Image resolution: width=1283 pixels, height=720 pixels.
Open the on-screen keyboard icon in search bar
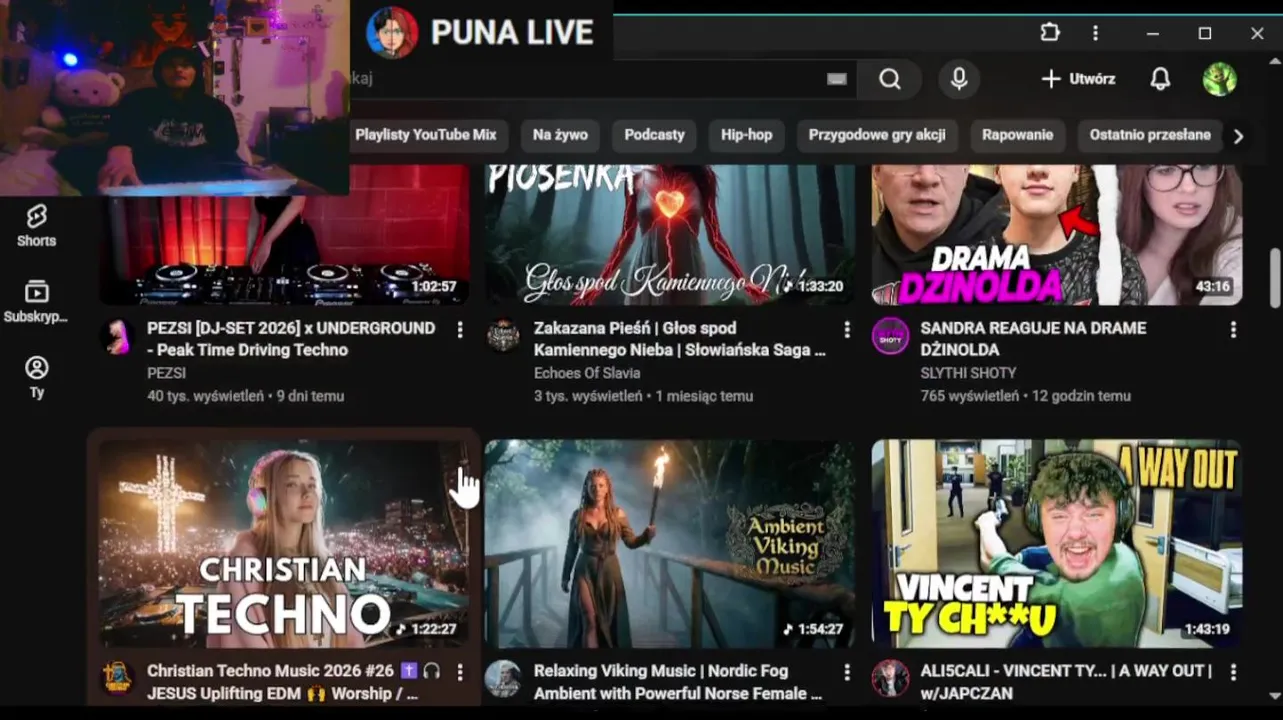tap(837, 79)
